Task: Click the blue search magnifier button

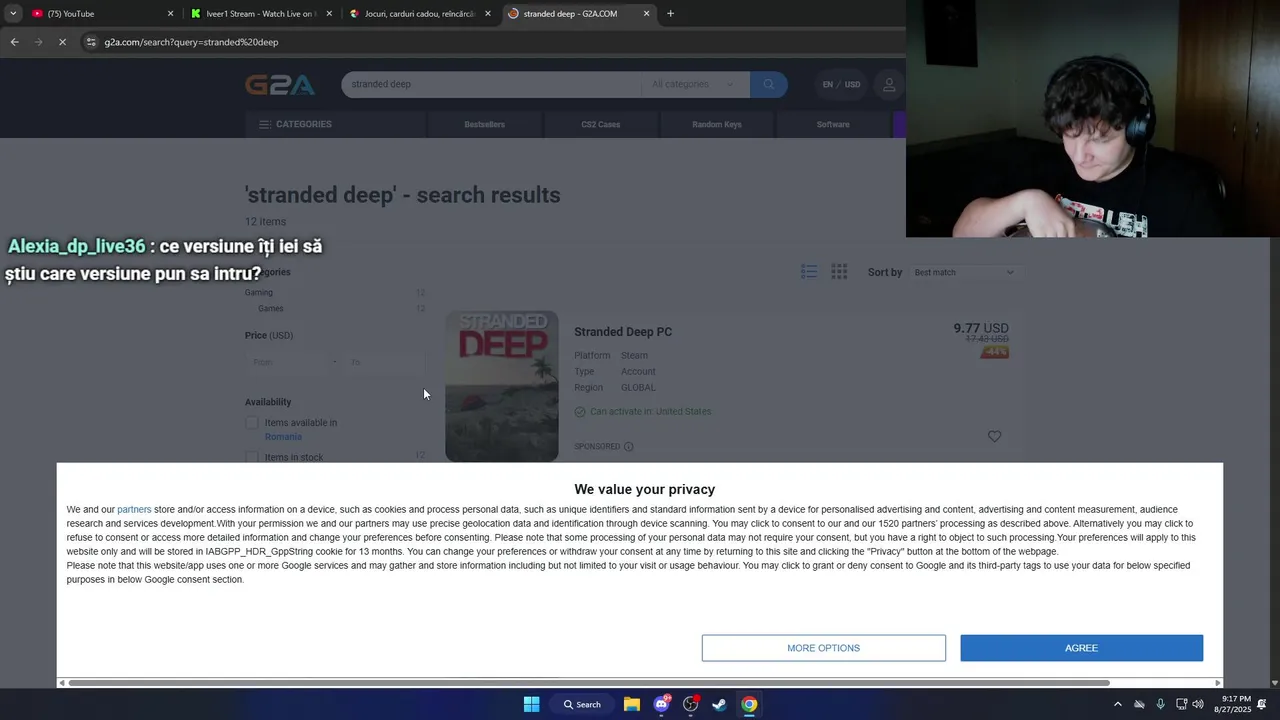Action: pos(768,84)
